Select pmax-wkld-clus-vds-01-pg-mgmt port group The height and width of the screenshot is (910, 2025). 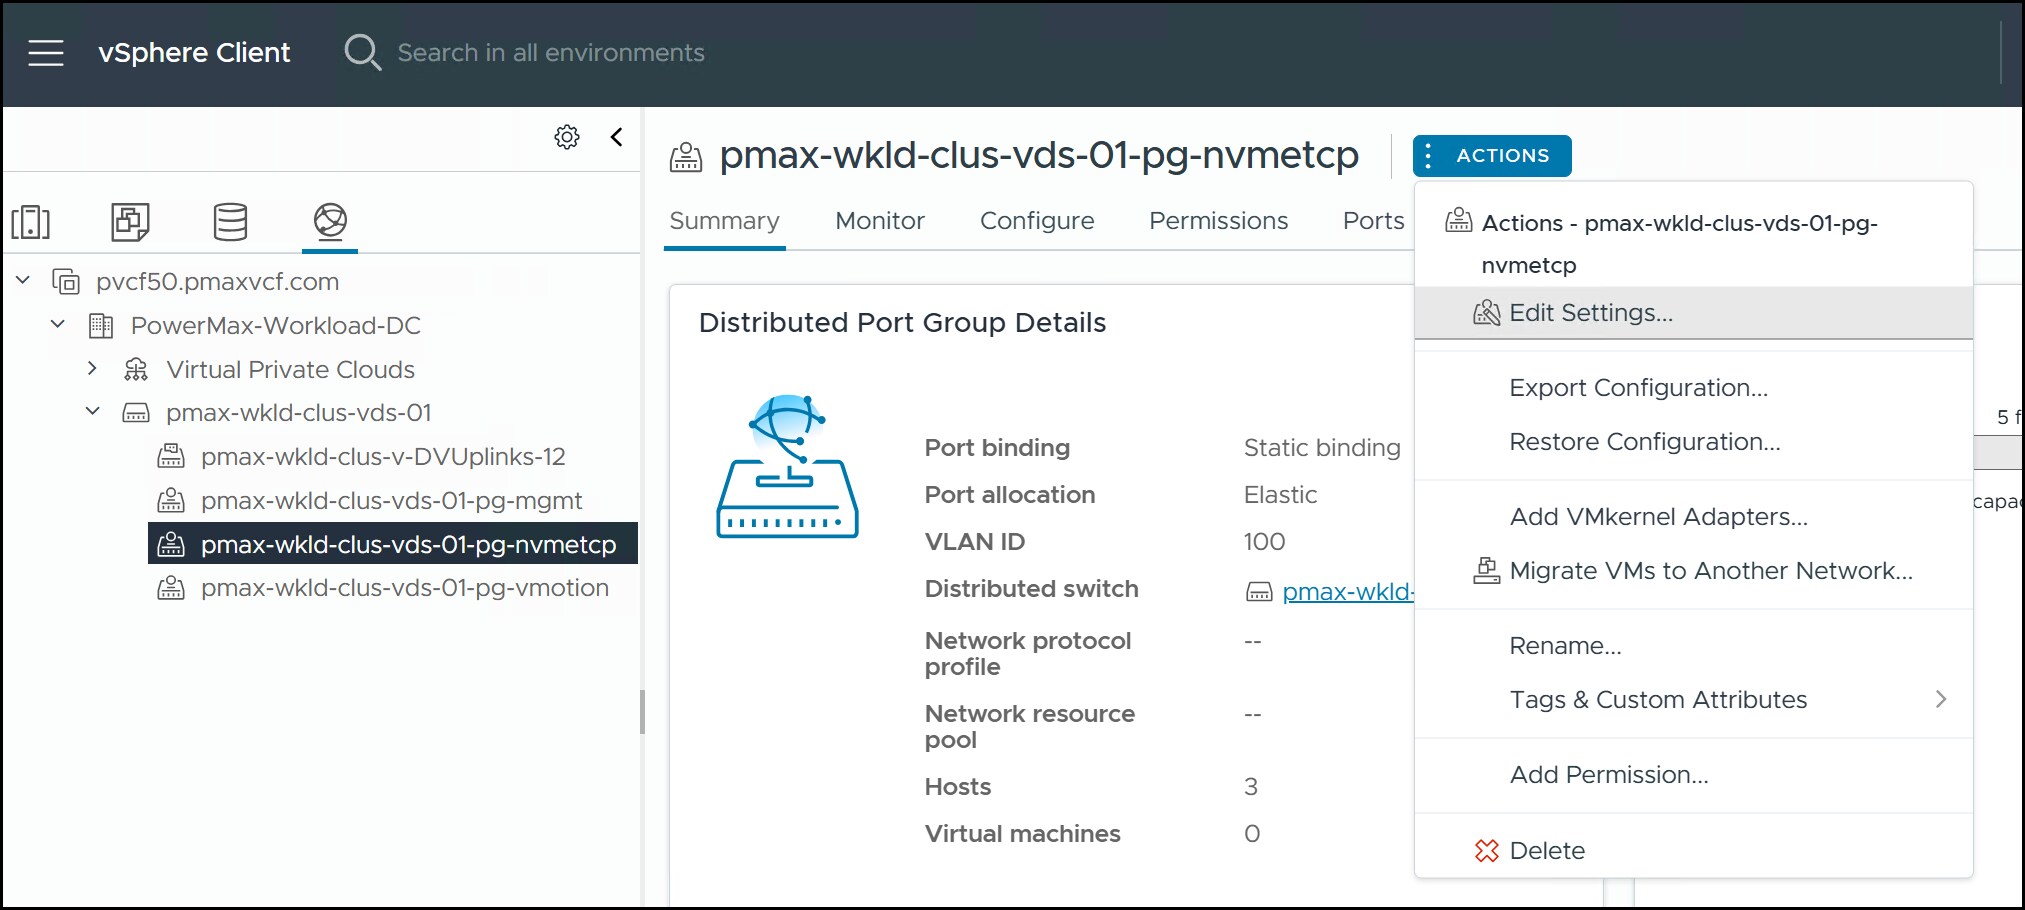pos(391,501)
